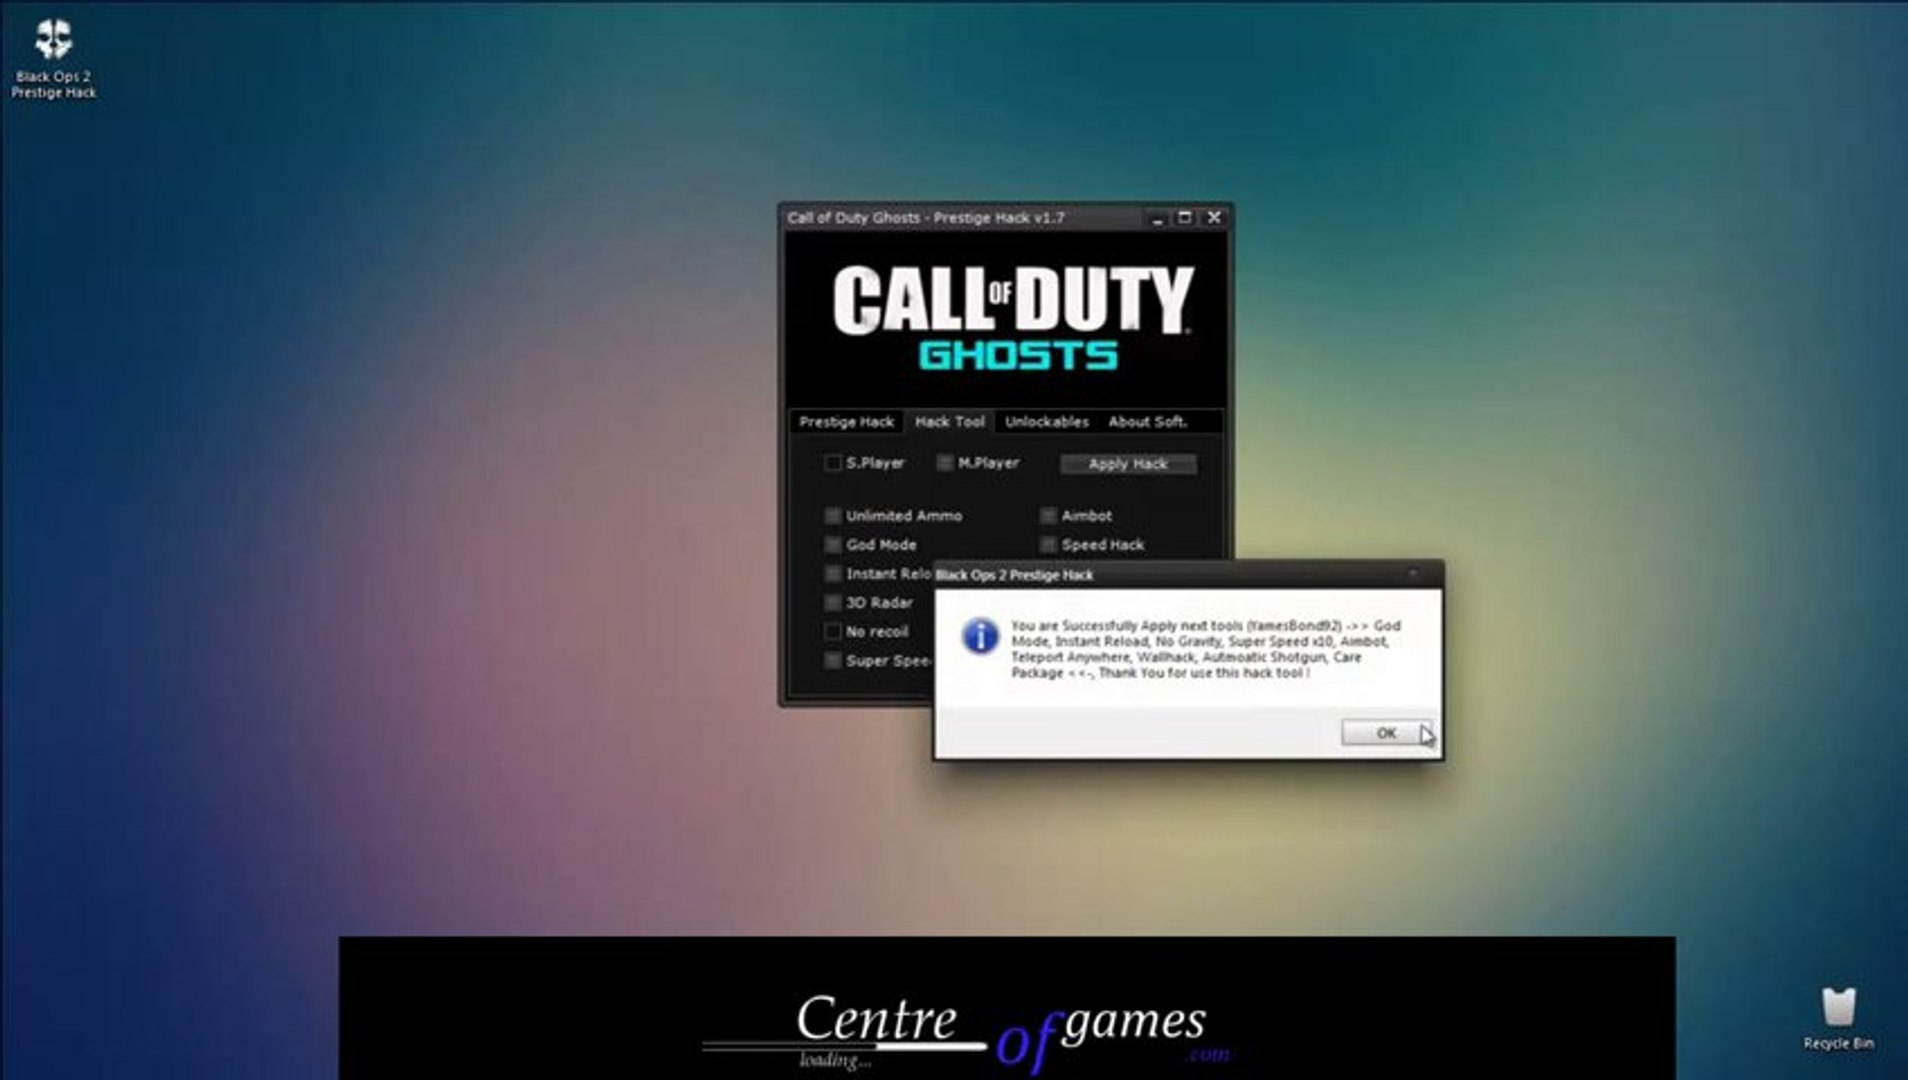Minimize the Prestige Hack v1.7 window
1908x1080 pixels.
tap(1156, 217)
